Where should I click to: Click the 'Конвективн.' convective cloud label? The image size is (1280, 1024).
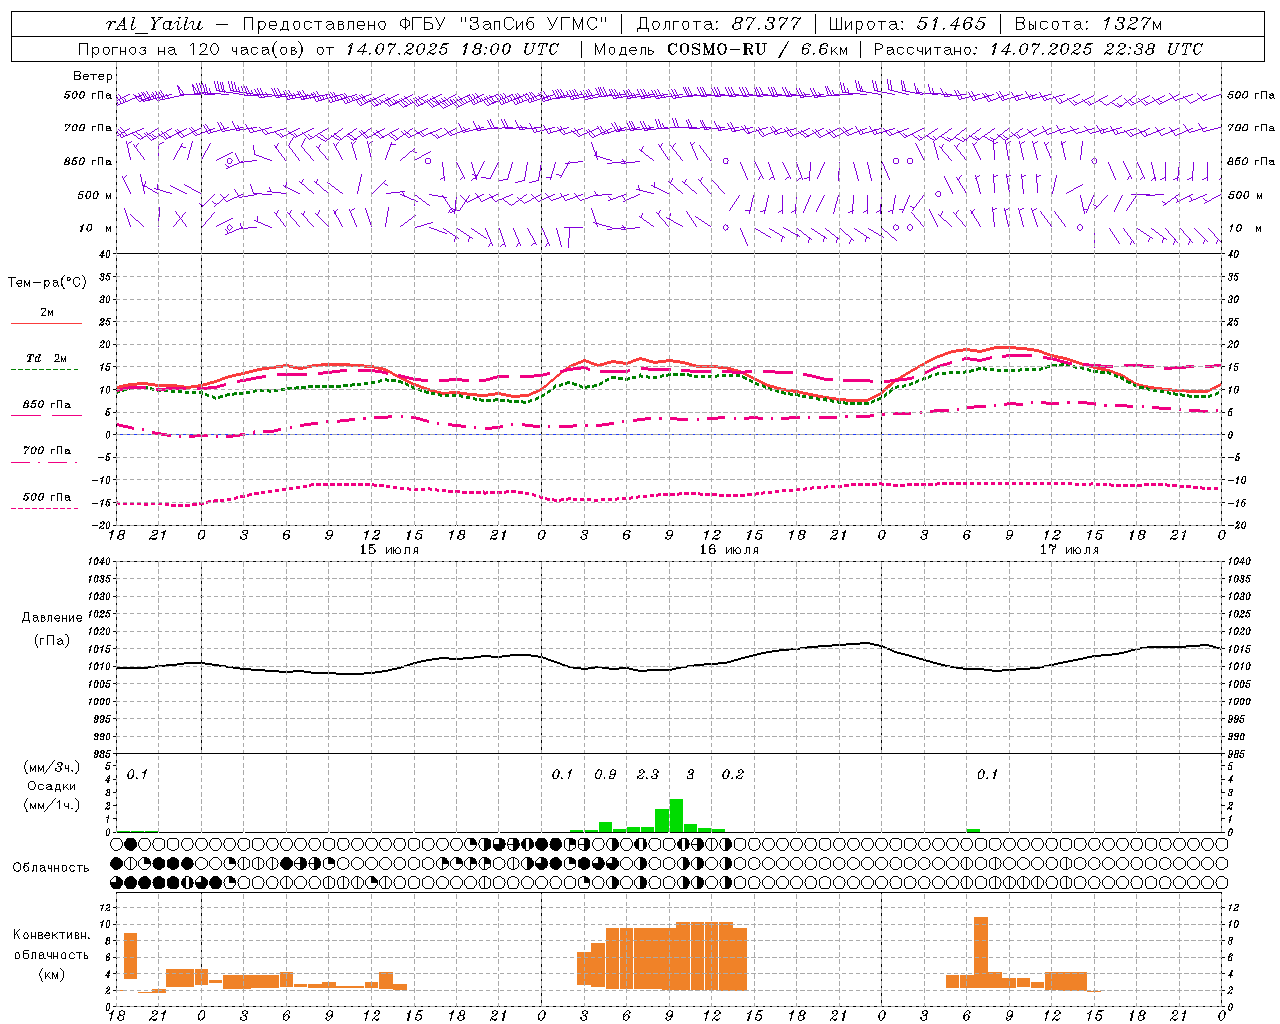[51, 935]
